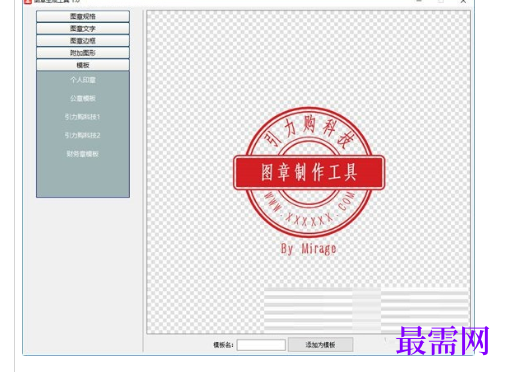The image size is (508, 372).
Task: Click the red stamp preview image
Action: (x=309, y=181)
